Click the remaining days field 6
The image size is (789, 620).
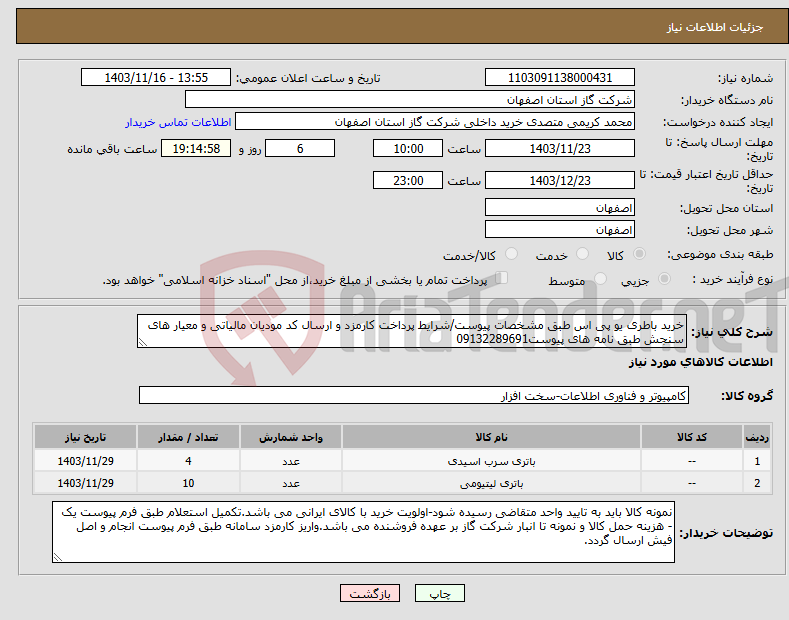pyautogui.click(x=300, y=148)
